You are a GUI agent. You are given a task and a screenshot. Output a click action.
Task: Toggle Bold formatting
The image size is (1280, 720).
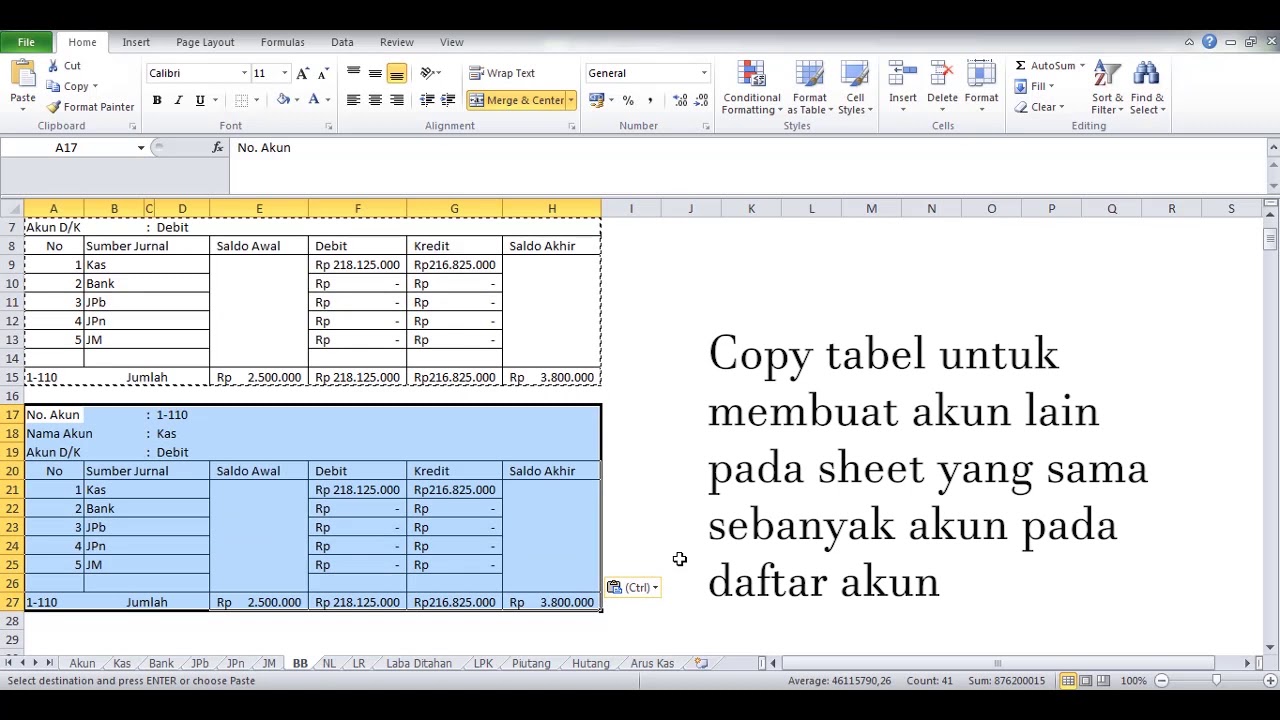tap(157, 100)
